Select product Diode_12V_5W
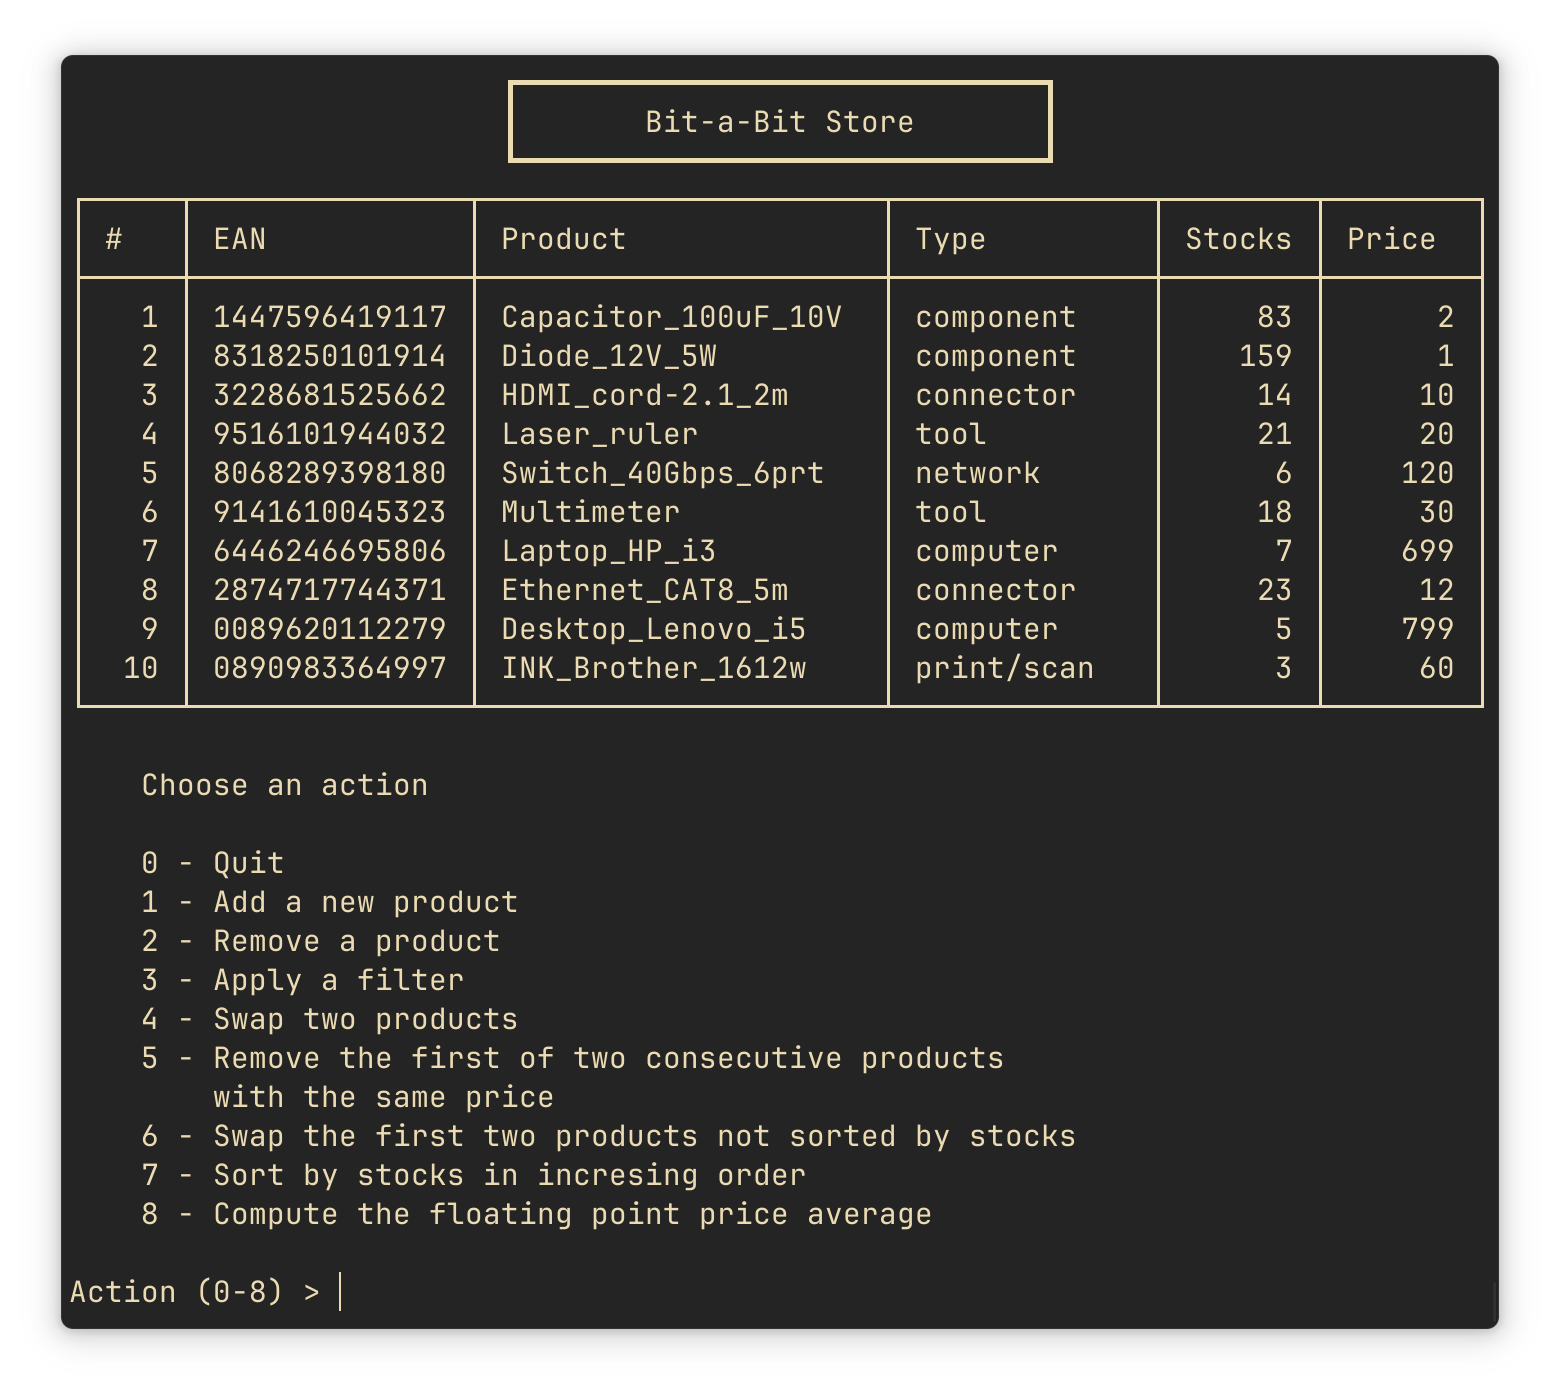Viewport: 1560px width, 1396px height. (x=609, y=356)
